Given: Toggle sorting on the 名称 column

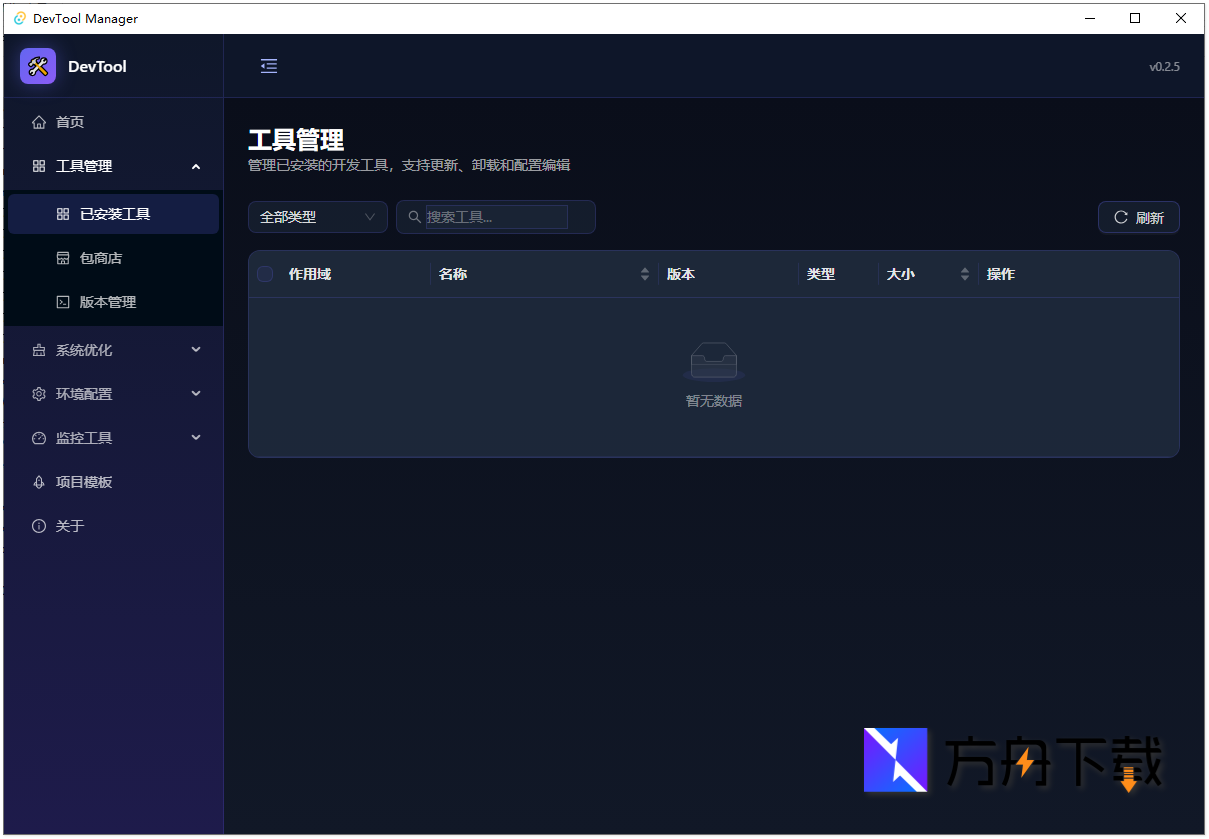Looking at the screenshot, I should 644,273.
